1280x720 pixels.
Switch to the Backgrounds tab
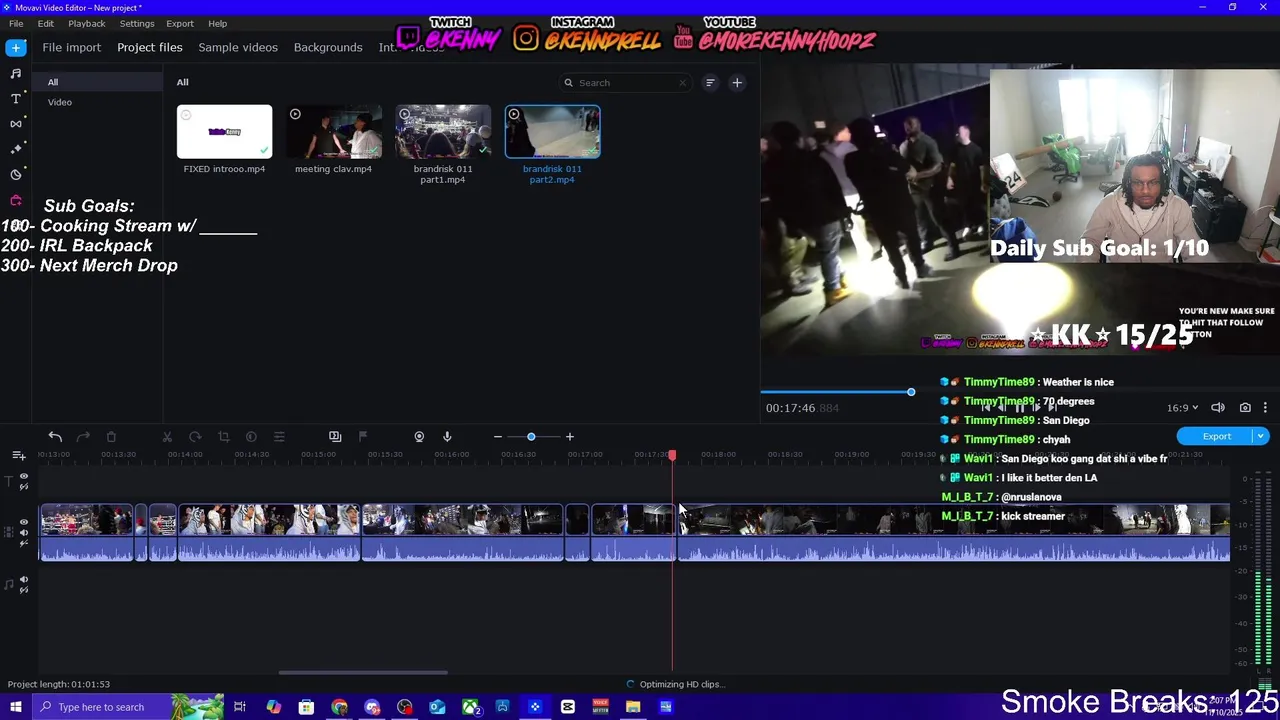pos(328,47)
